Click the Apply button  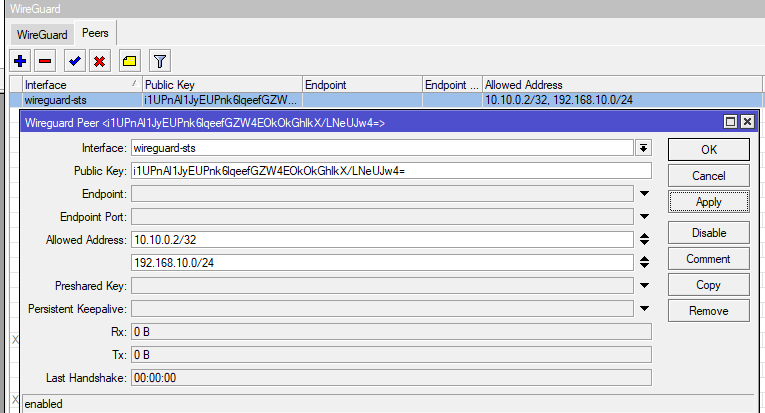(x=708, y=202)
